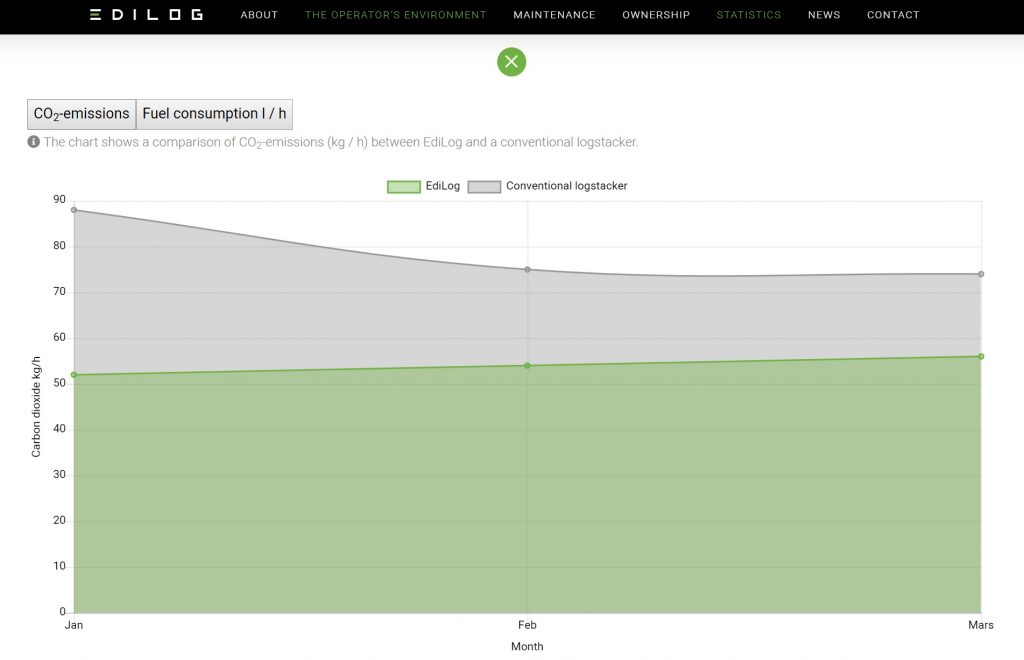
Task: Click Conventional logstacker point for Mars
Action: [981, 274]
